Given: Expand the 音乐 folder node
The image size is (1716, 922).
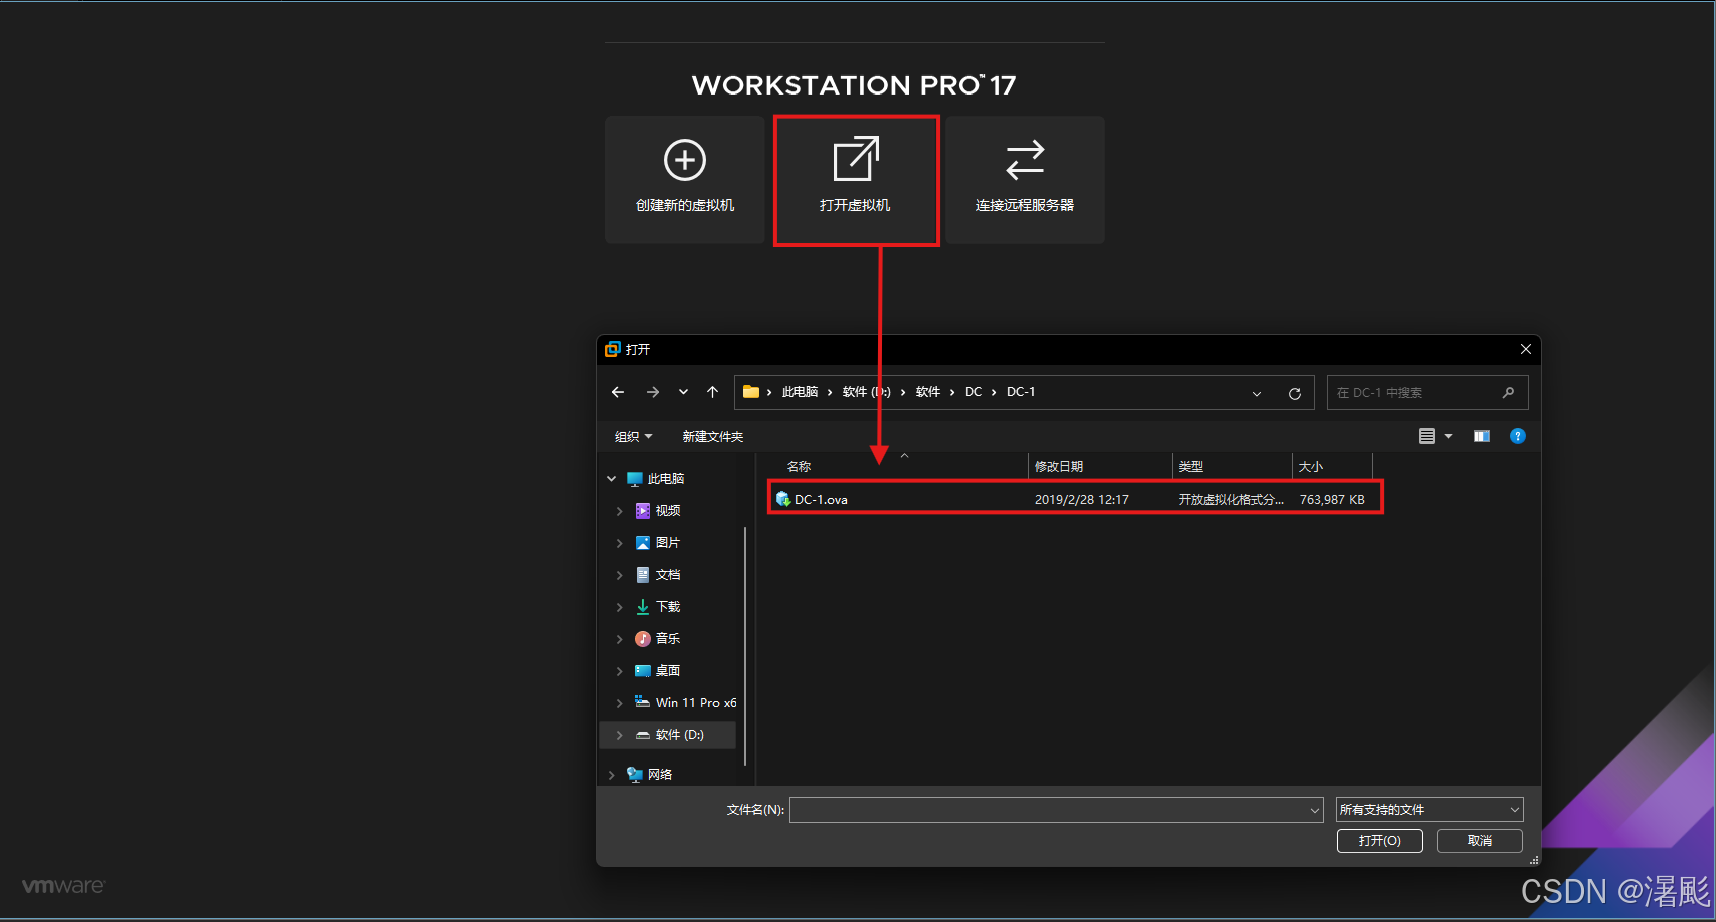Looking at the screenshot, I should (x=620, y=639).
